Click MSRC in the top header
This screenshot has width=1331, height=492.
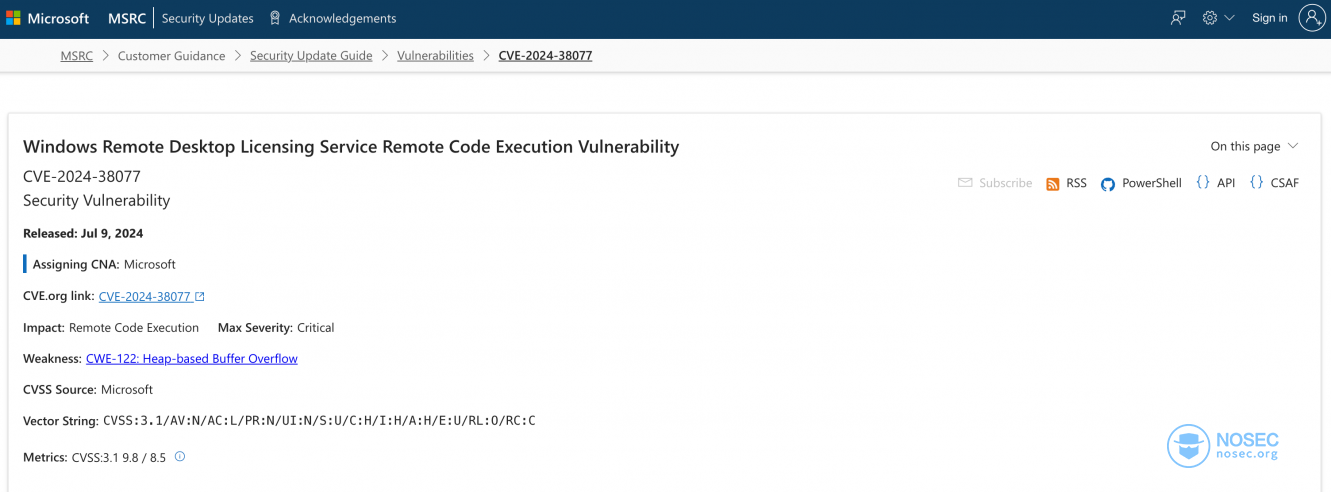[x=127, y=18]
